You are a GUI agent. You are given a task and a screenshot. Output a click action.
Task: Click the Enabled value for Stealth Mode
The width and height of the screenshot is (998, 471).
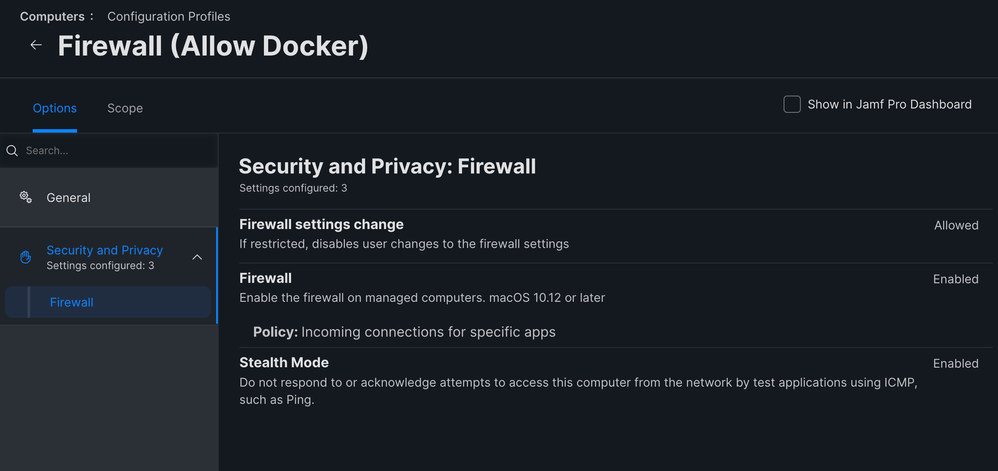click(x=955, y=363)
